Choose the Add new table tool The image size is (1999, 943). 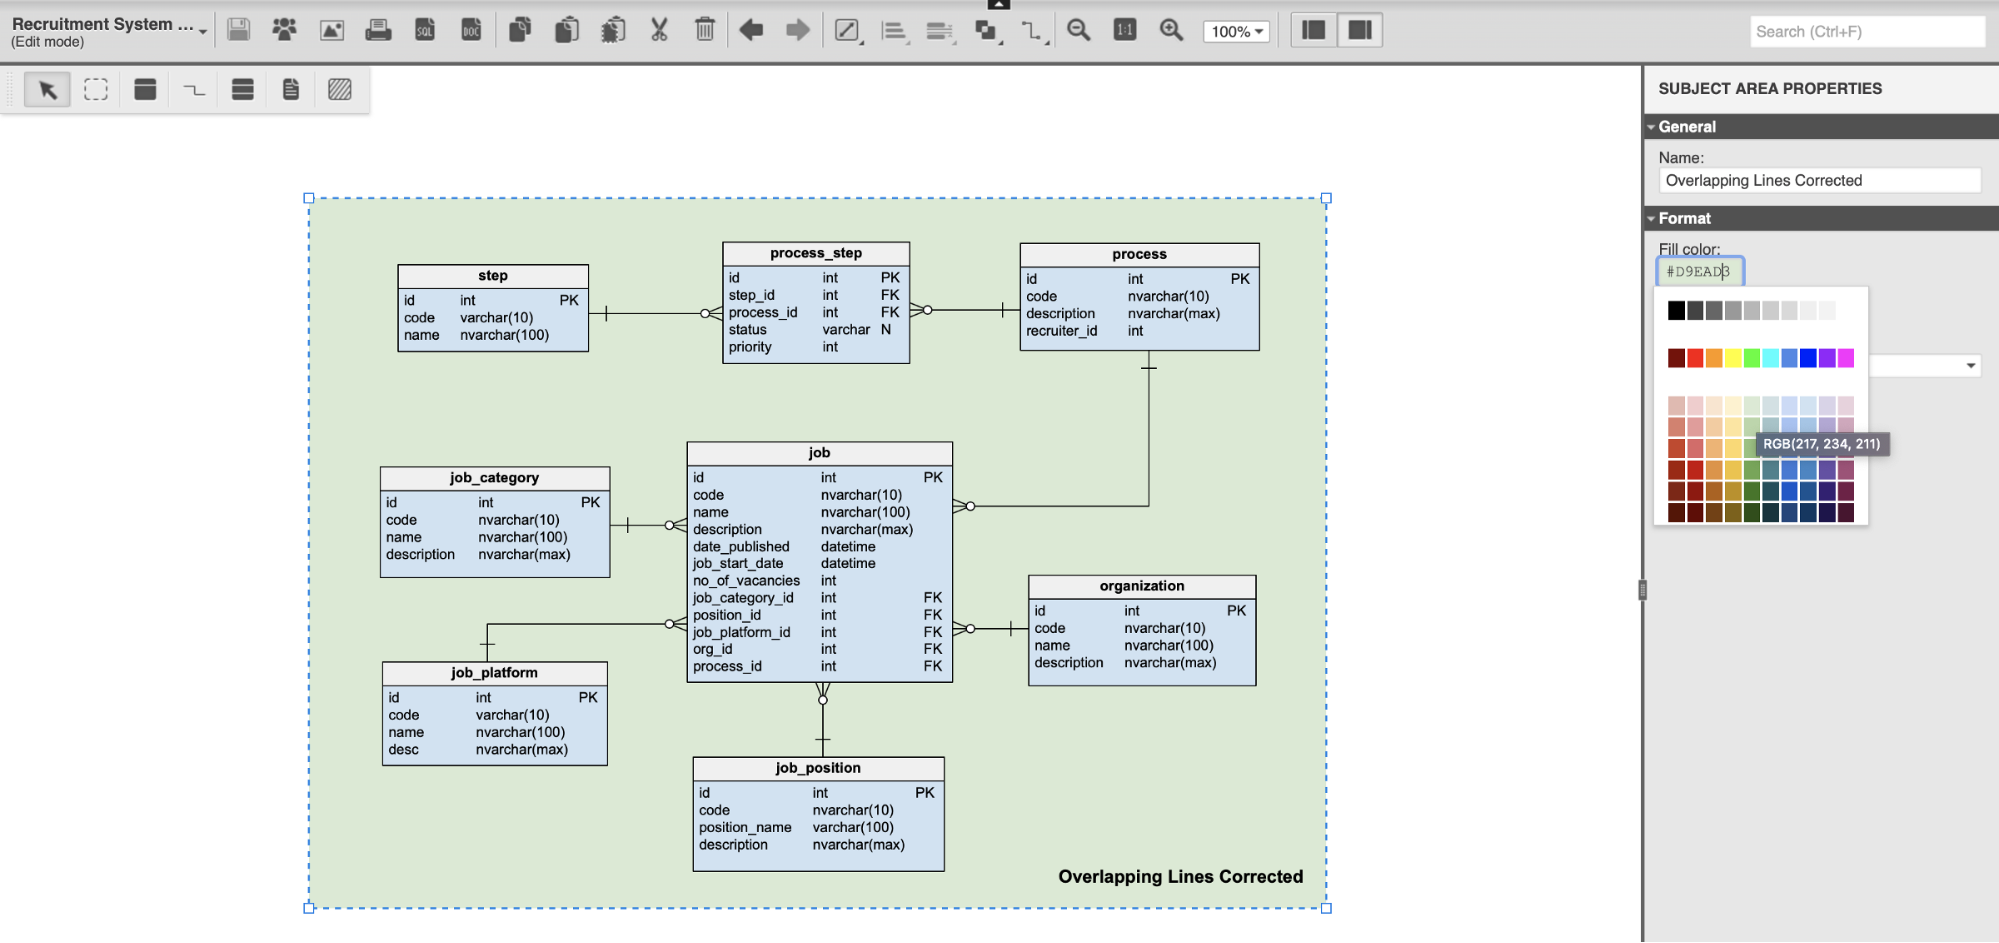coord(145,90)
